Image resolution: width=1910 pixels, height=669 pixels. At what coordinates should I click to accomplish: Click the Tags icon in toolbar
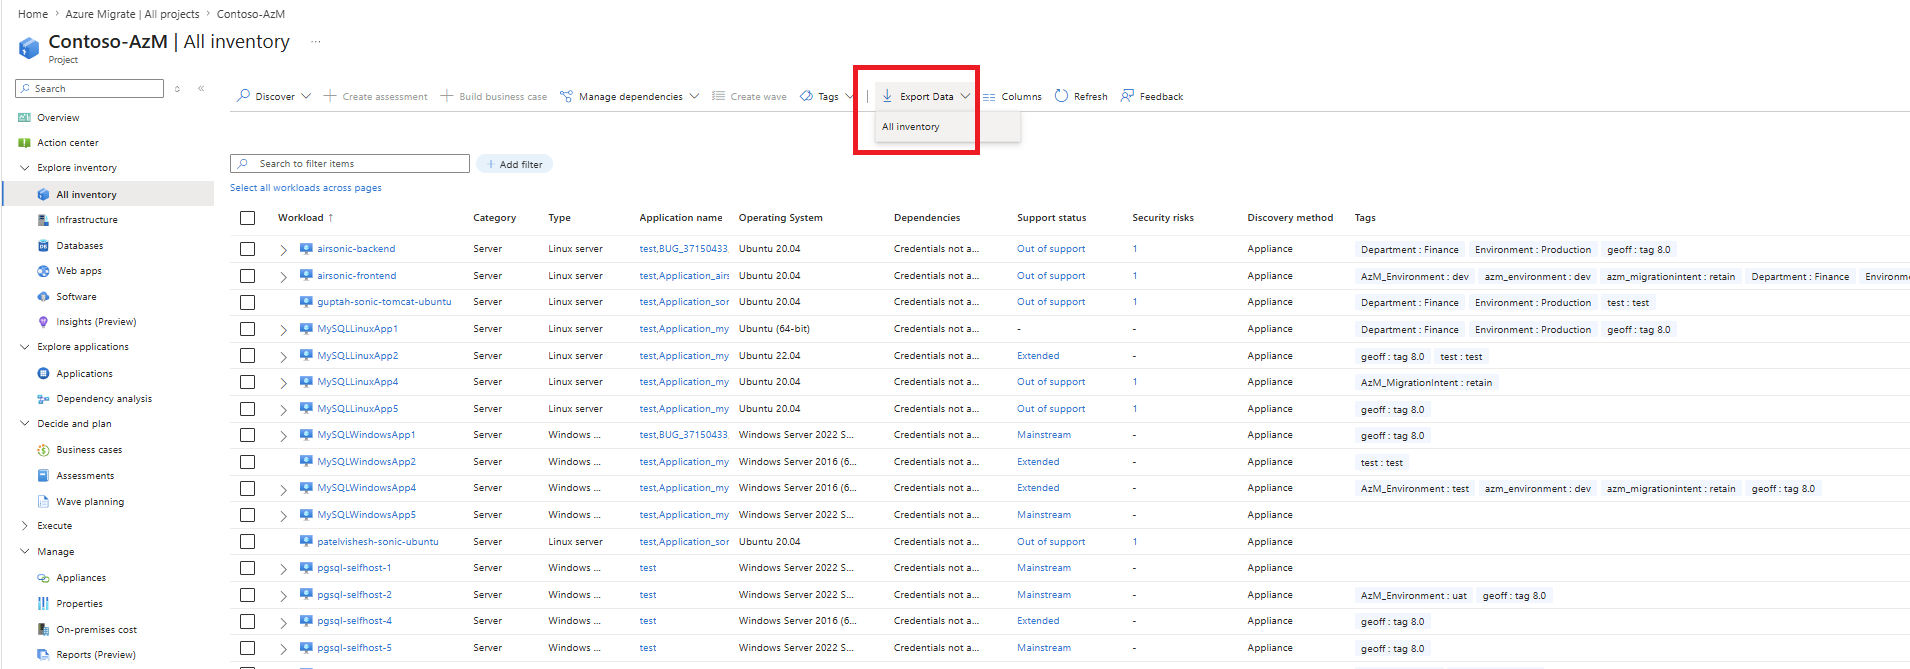click(x=806, y=96)
